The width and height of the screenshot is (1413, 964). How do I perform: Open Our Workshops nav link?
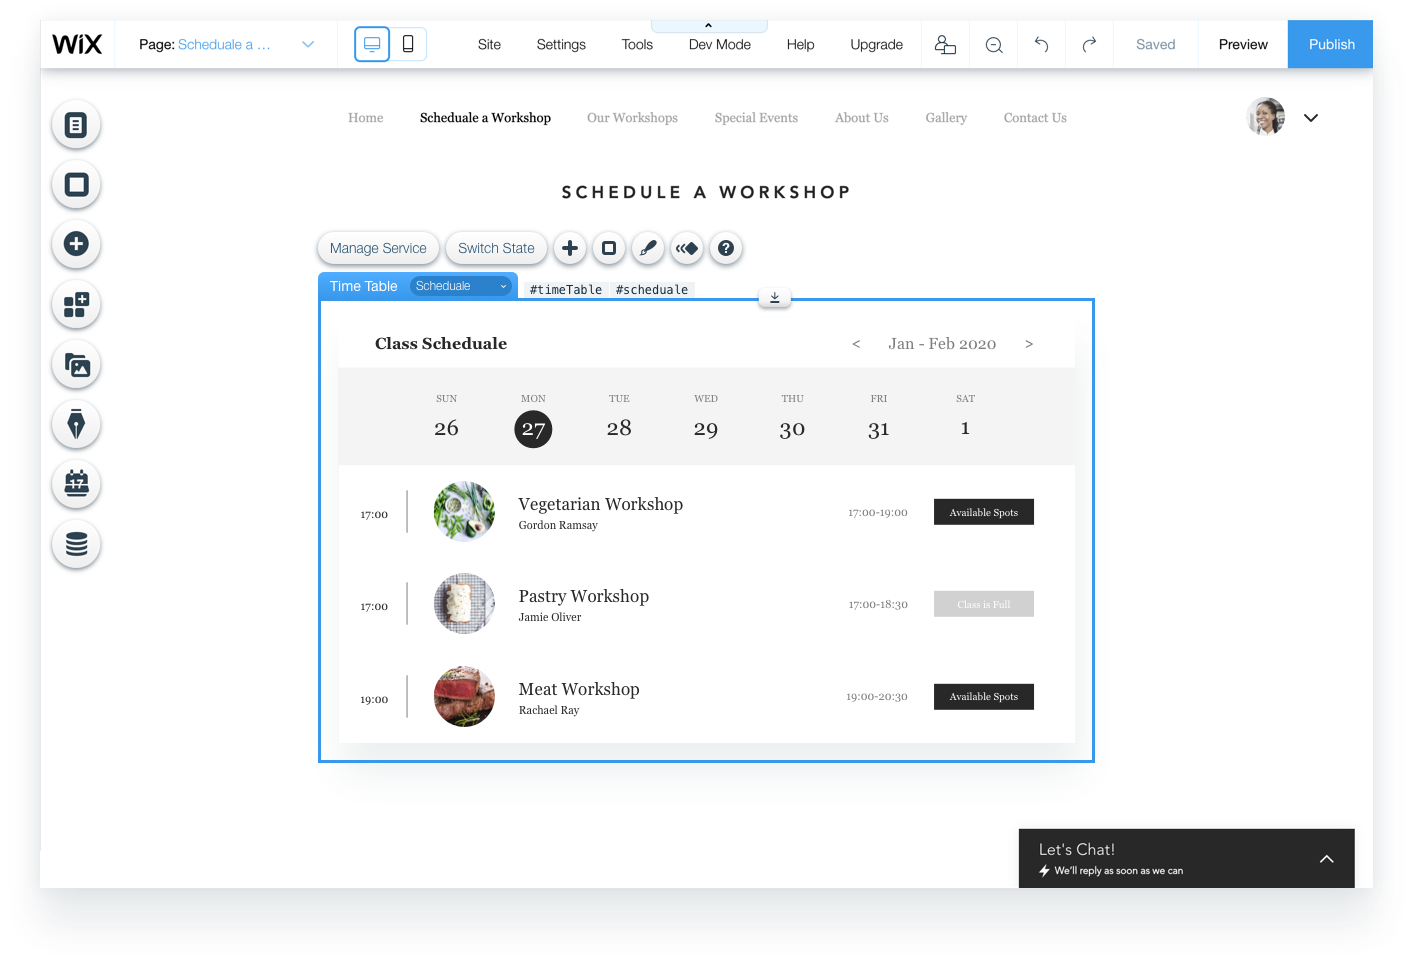632,118
